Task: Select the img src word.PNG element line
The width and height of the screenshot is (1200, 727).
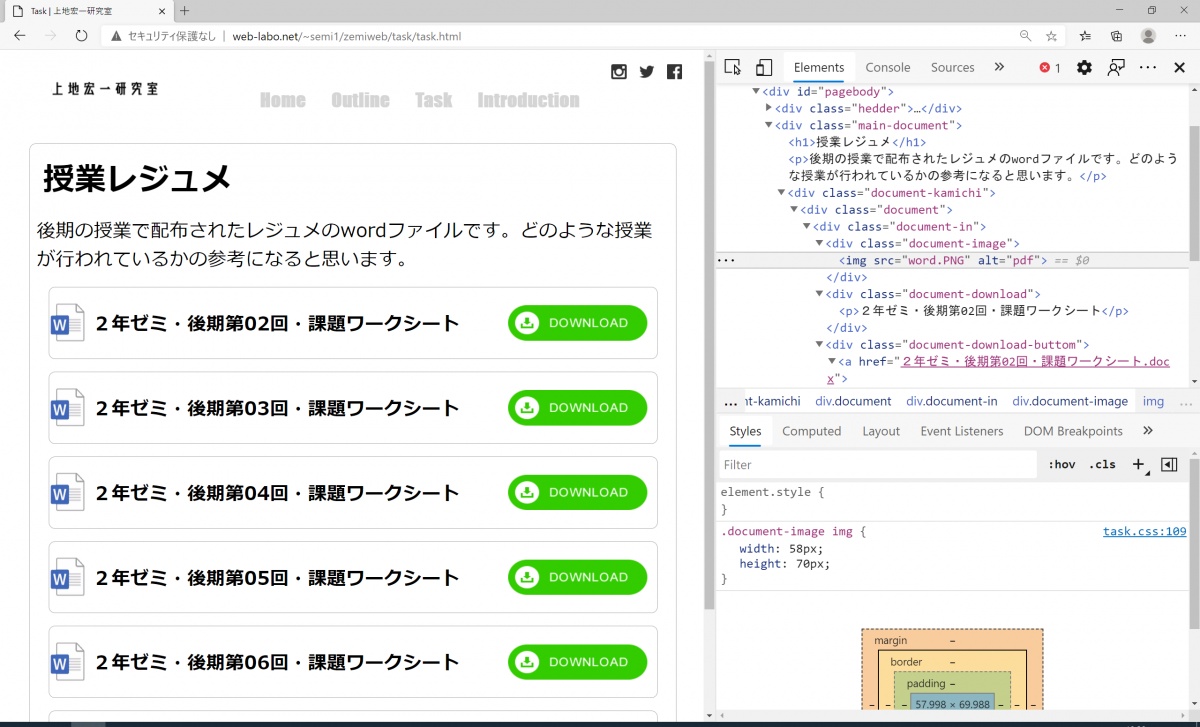Action: 941,260
